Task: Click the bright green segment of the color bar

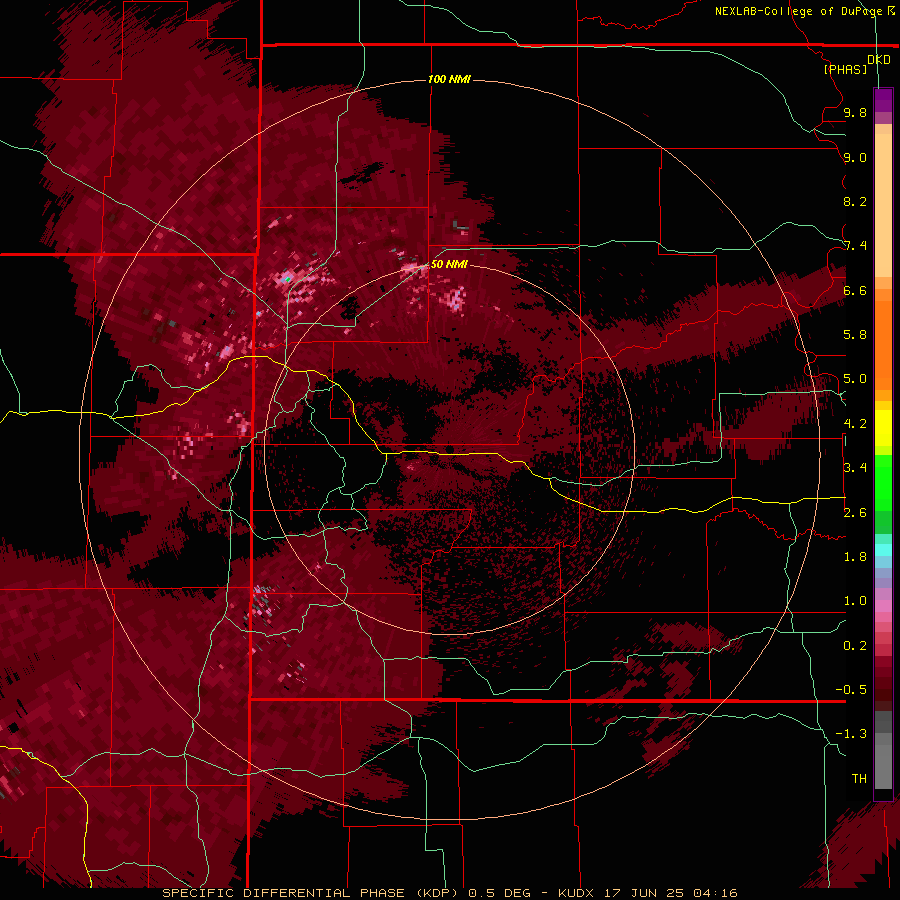Action: pos(883,482)
